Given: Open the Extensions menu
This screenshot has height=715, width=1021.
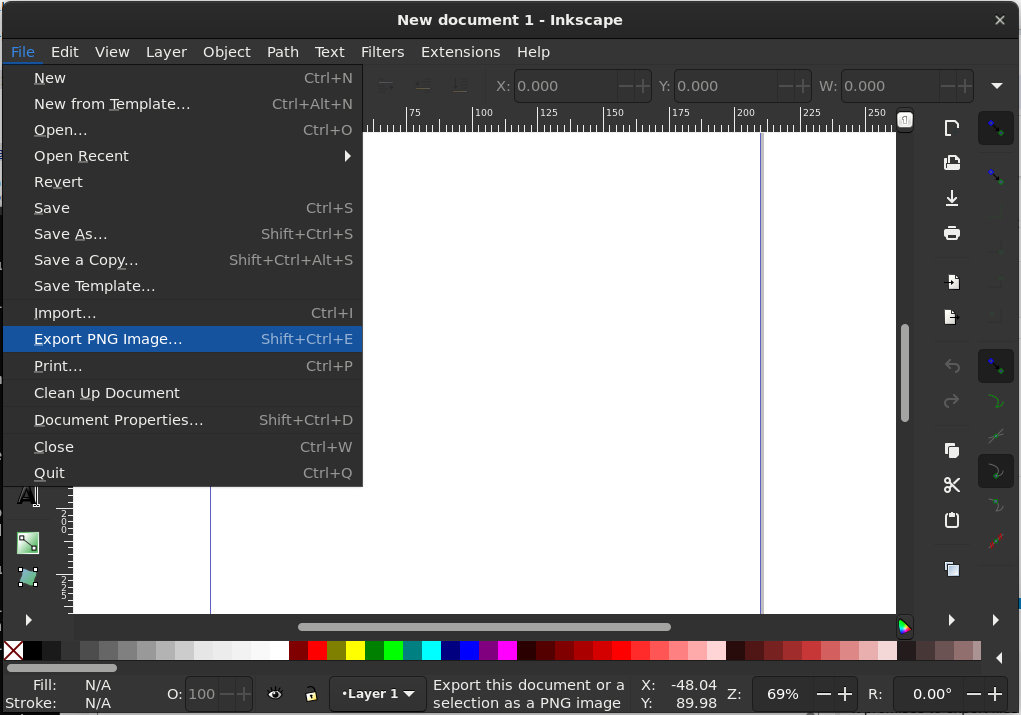Looking at the screenshot, I should click(x=460, y=52).
